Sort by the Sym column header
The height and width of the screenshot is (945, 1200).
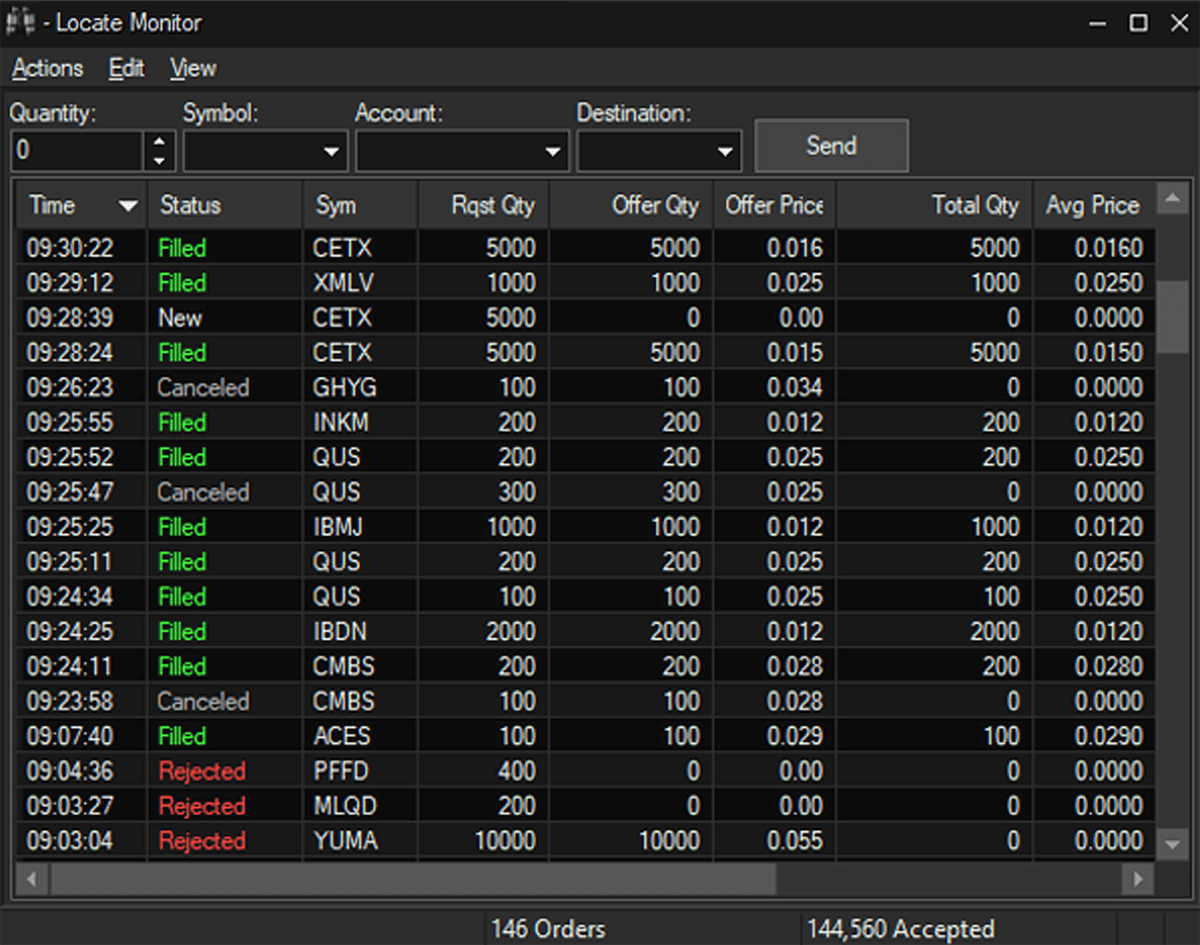pyautogui.click(x=360, y=205)
